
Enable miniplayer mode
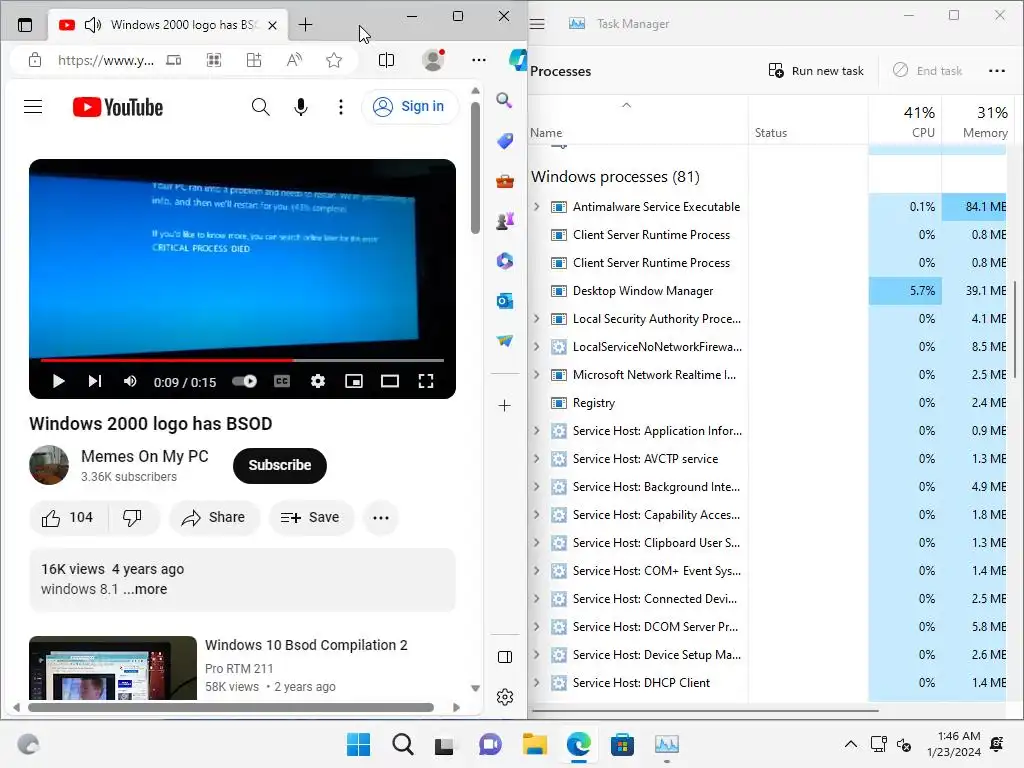click(353, 381)
